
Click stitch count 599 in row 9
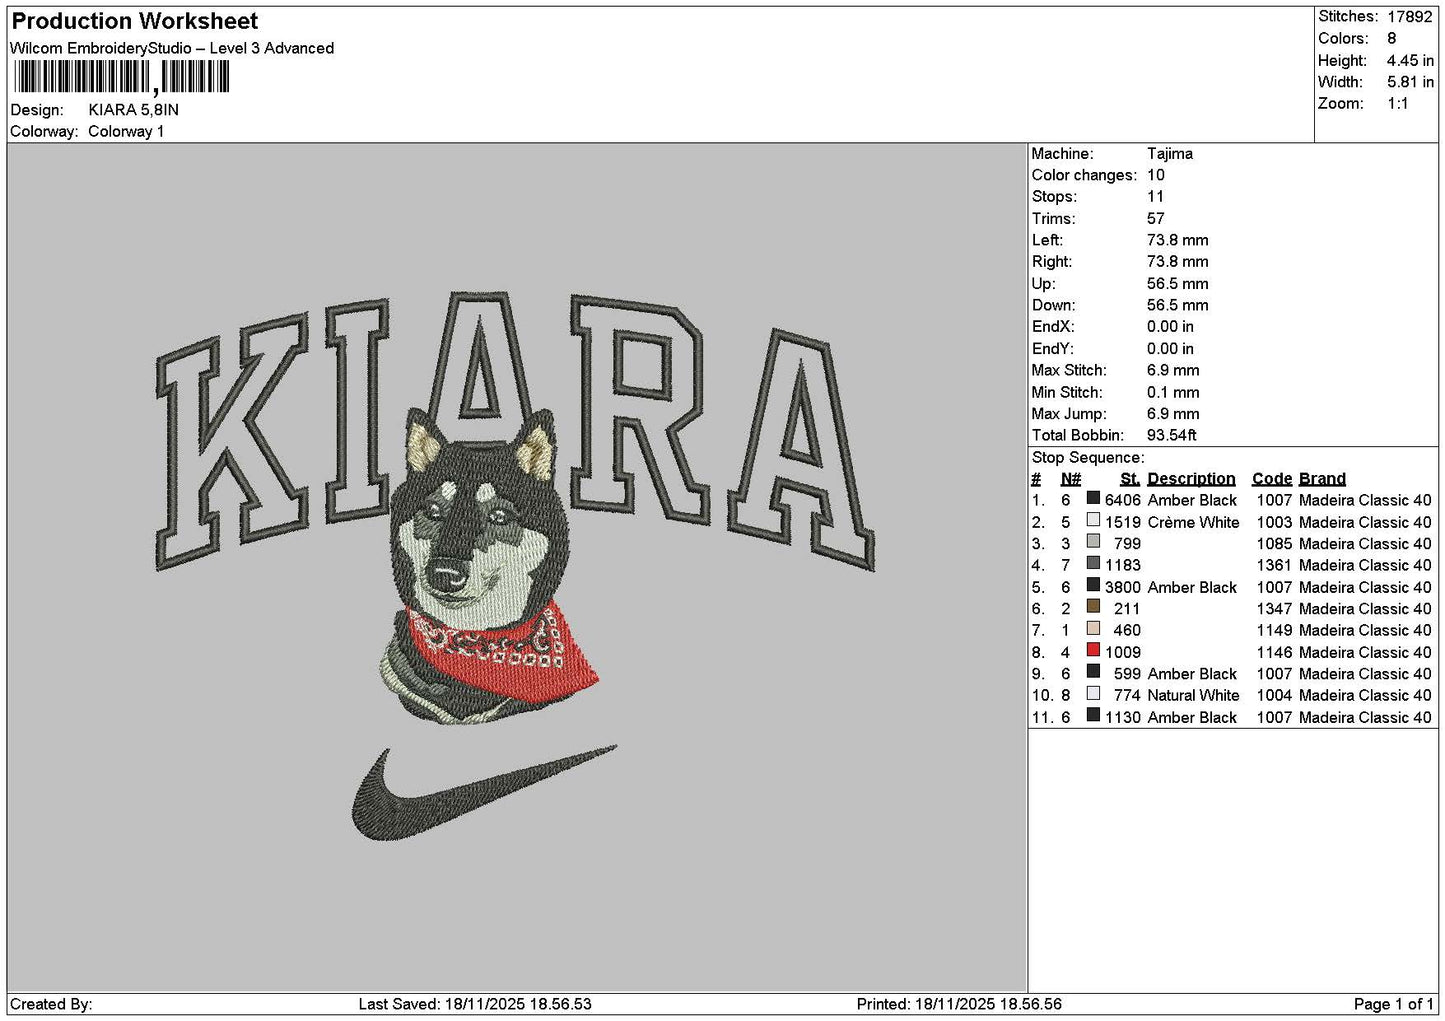(x=1127, y=674)
